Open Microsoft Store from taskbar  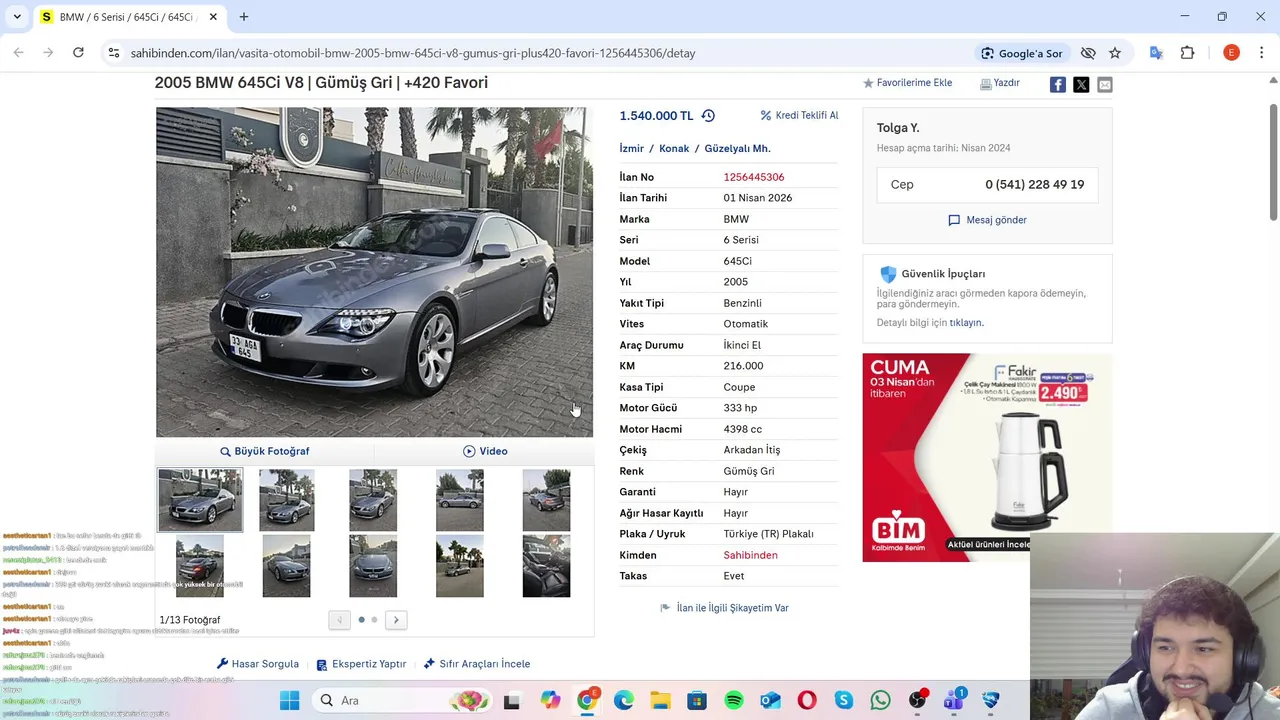point(697,700)
